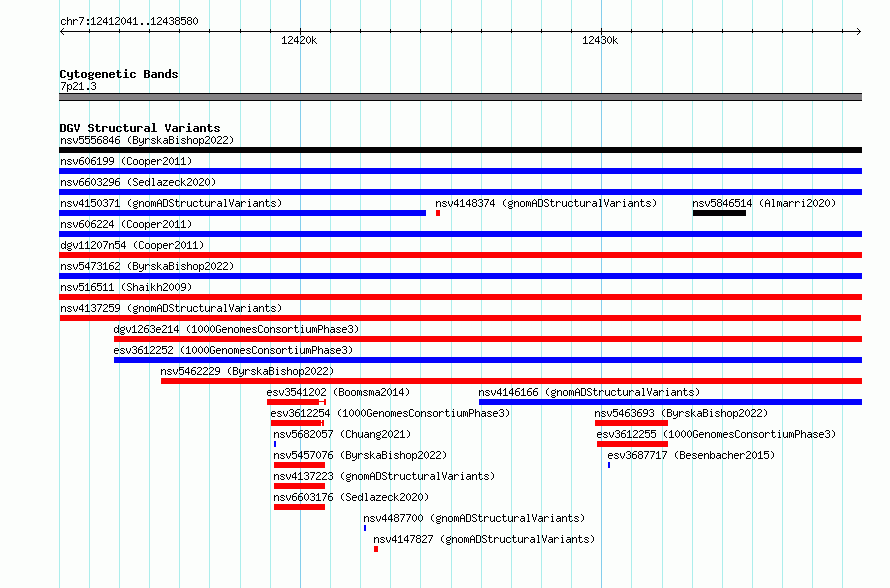Click the red esv3612255 feature bar
The image size is (890, 588).
632,444
